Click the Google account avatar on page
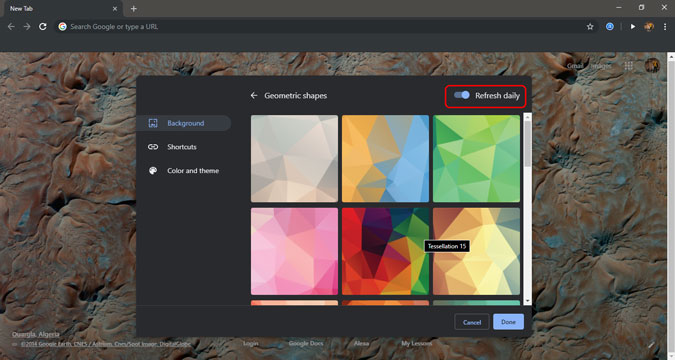This screenshot has width=675, height=360. pos(652,65)
